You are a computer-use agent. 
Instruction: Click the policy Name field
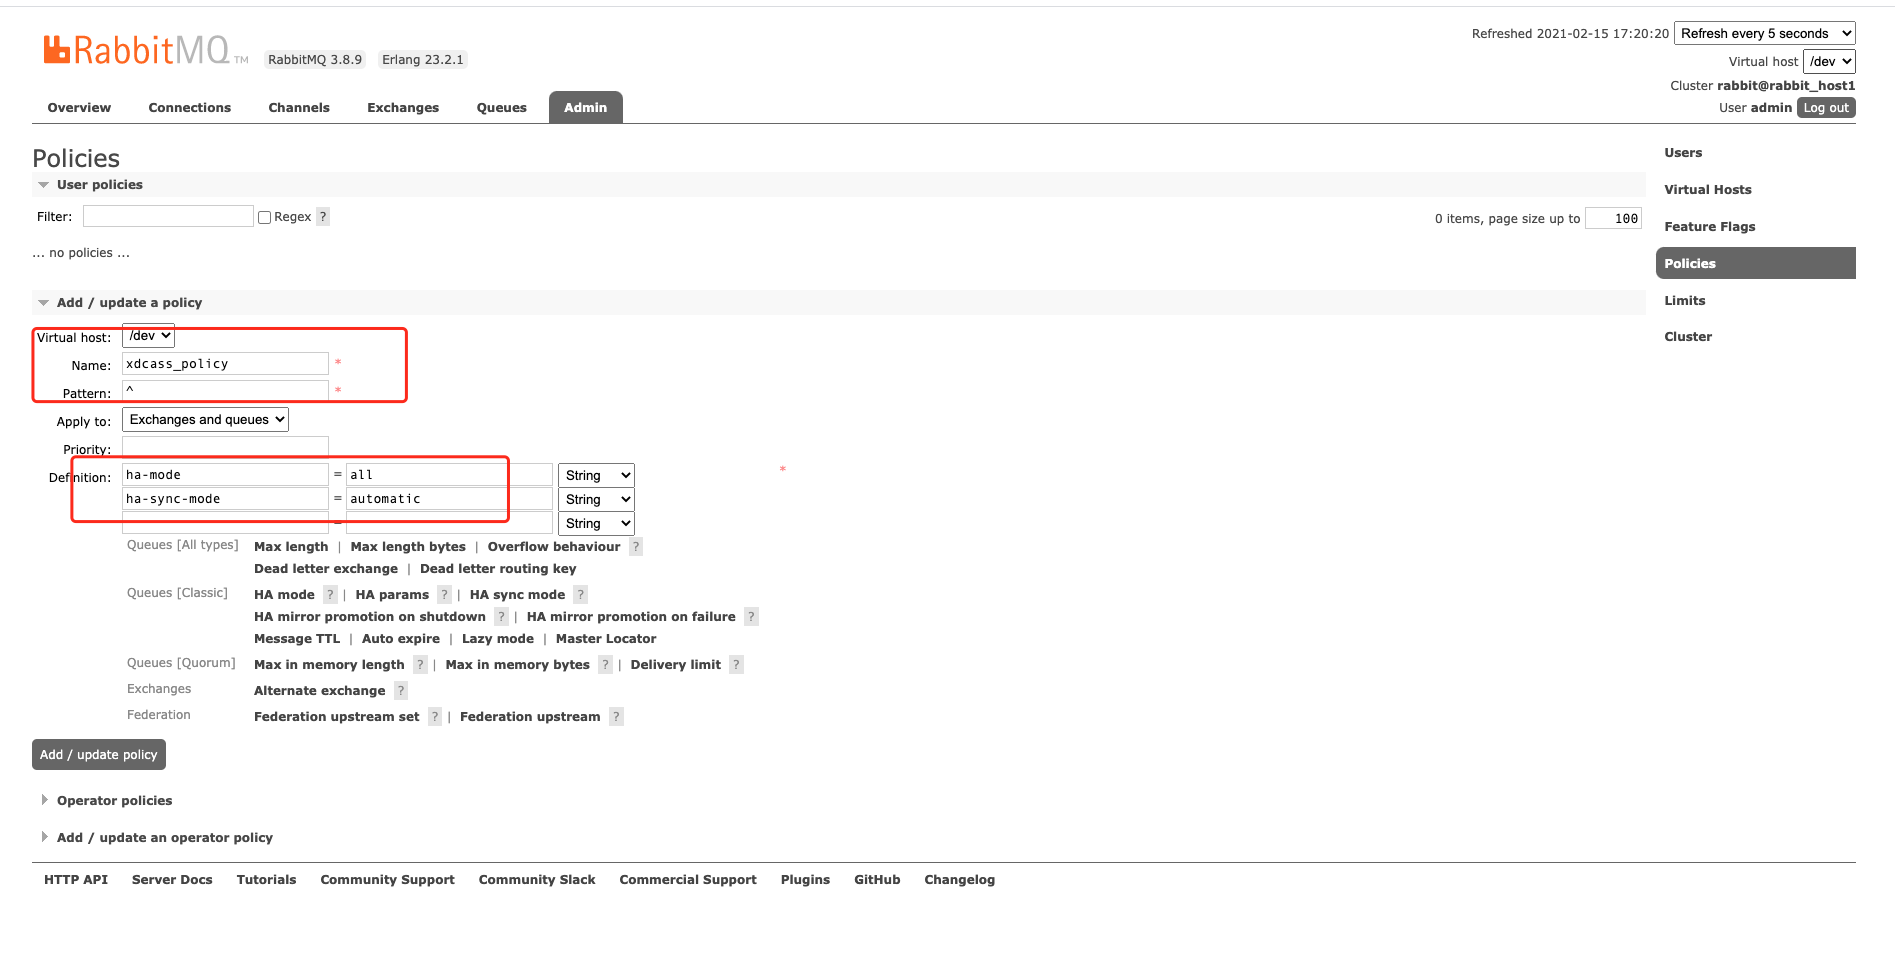pyautogui.click(x=225, y=364)
